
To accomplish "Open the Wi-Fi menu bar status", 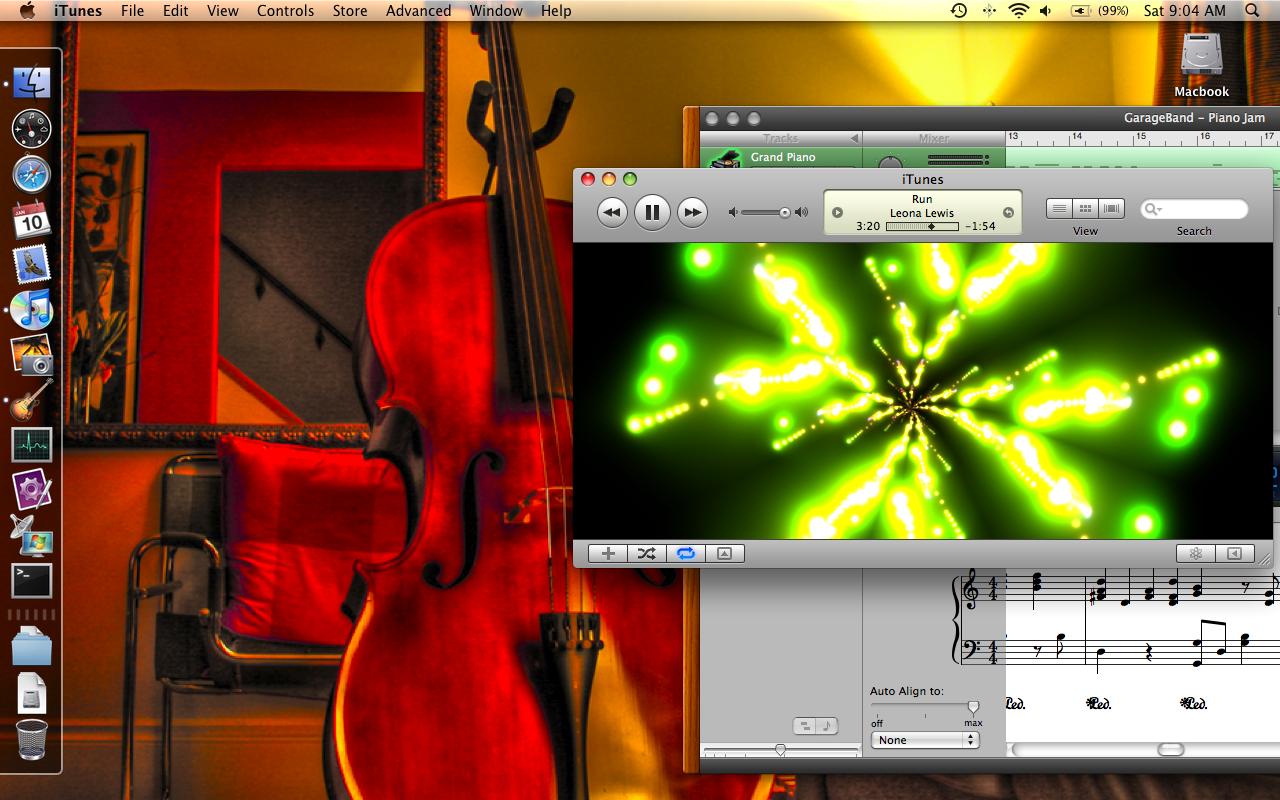I will tap(1018, 11).
